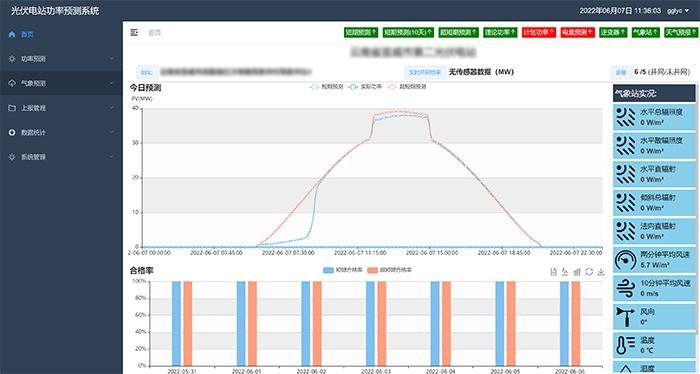Viewport: 700px width, 374px height.
Task: Click the cloud icon next to 气象预测
Action: pyautogui.click(x=12, y=83)
